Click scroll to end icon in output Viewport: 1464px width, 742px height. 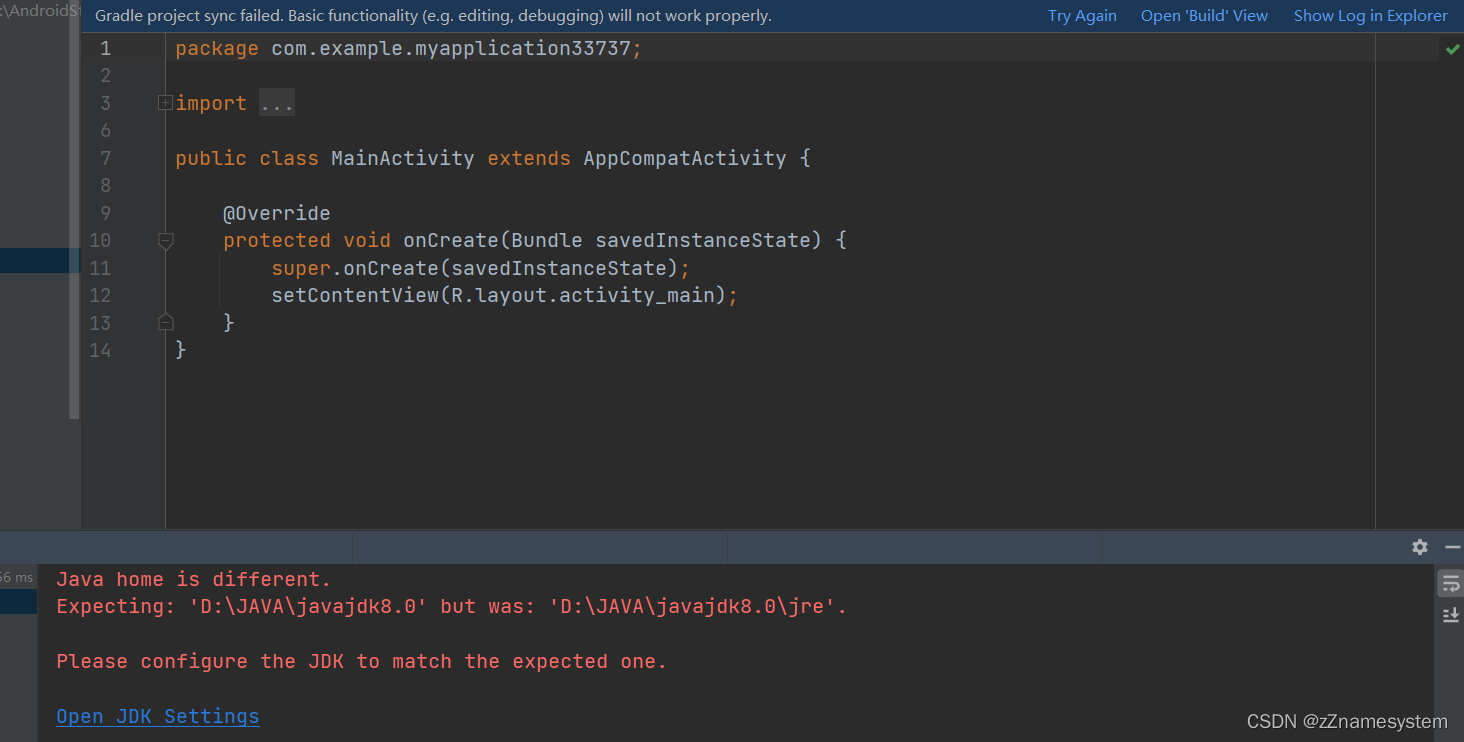click(x=1451, y=615)
